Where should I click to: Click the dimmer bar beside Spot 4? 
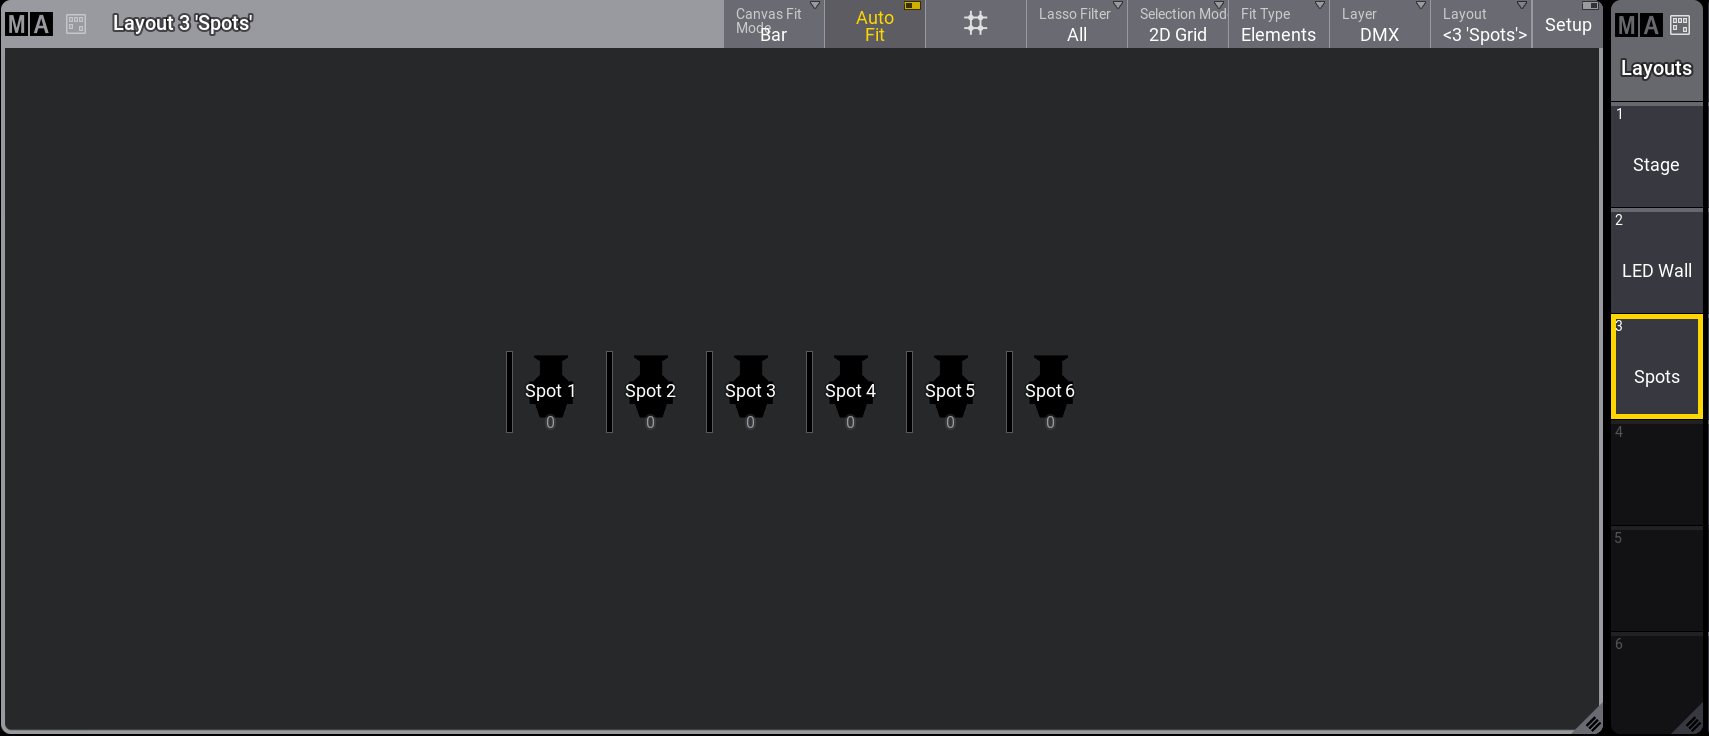(809, 392)
